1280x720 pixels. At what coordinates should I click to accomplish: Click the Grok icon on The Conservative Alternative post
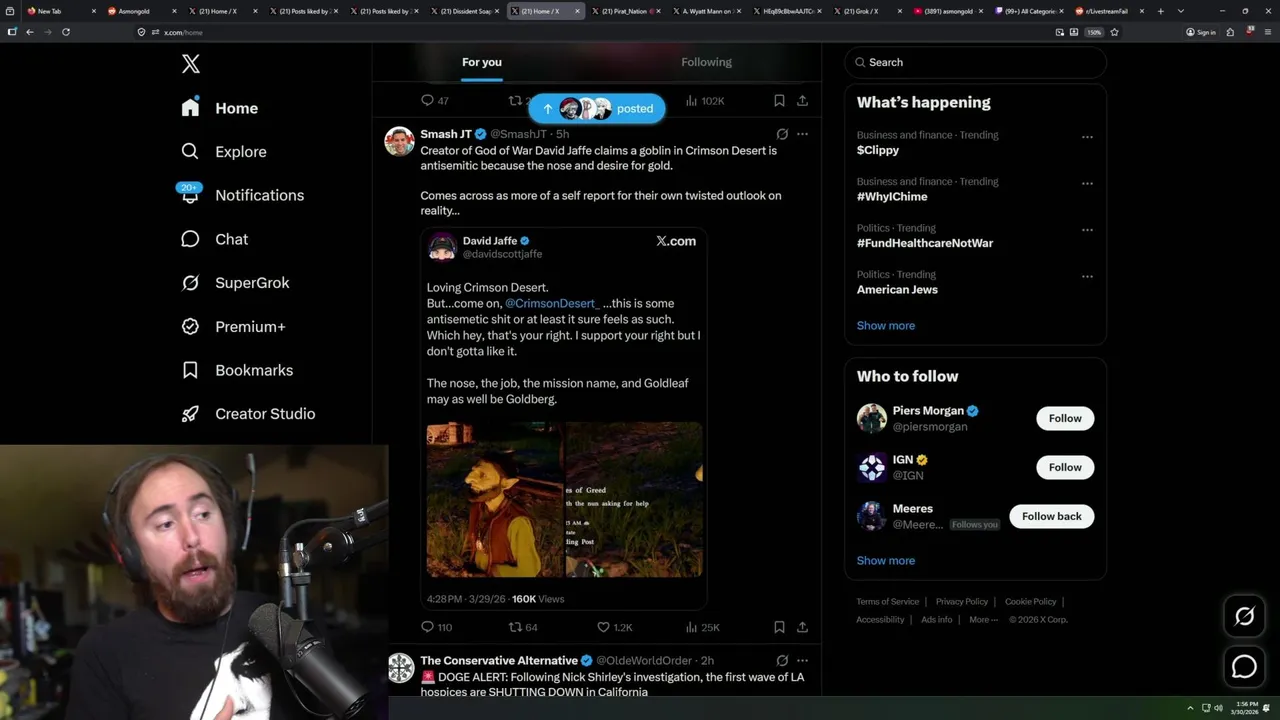click(782, 661)
